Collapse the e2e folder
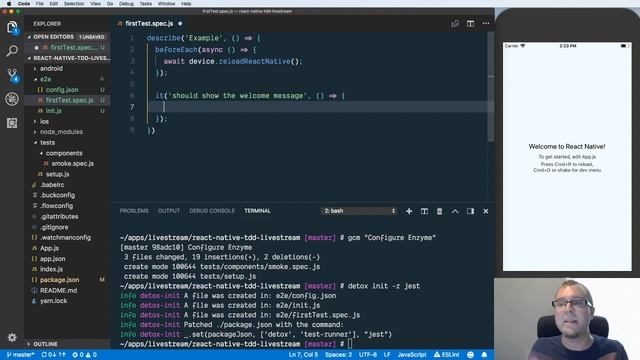This screenshot has width=640, height=360. [46, 79]
